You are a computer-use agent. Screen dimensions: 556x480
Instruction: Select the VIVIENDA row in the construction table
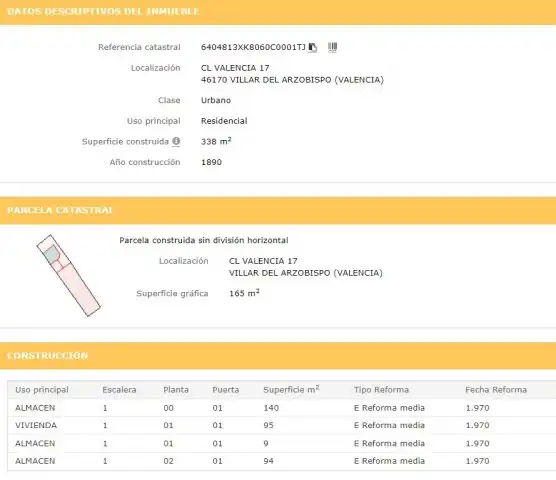(282, 425)
